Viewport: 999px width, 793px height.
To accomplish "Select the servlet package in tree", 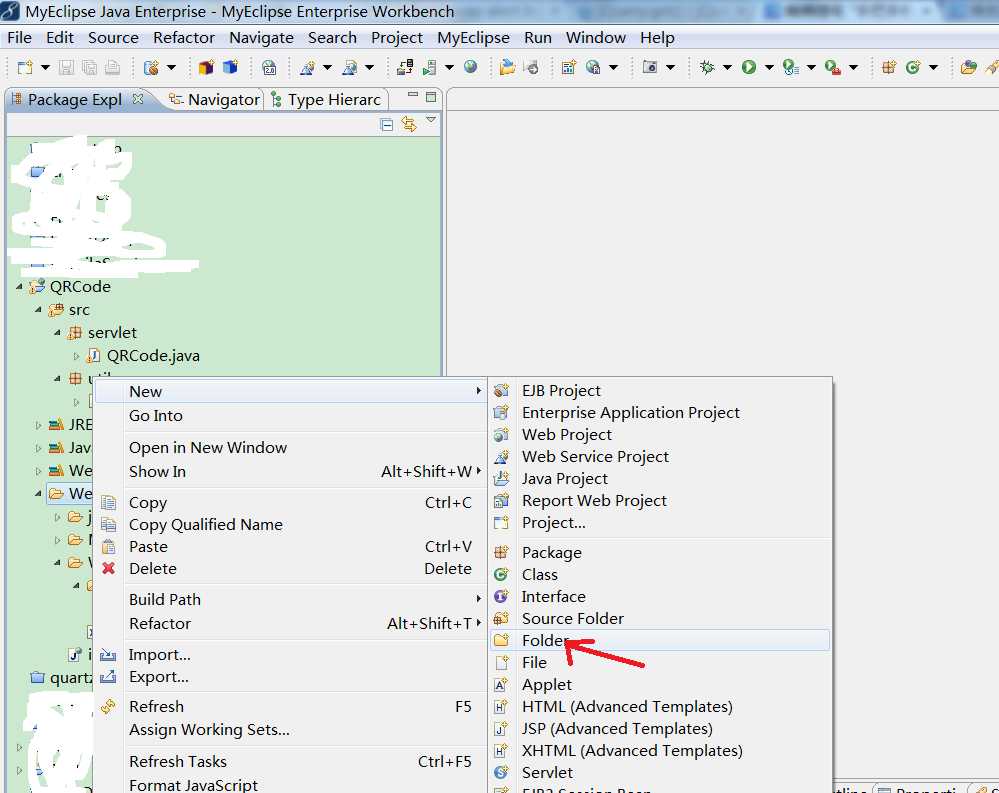I will tap(112, 332).
